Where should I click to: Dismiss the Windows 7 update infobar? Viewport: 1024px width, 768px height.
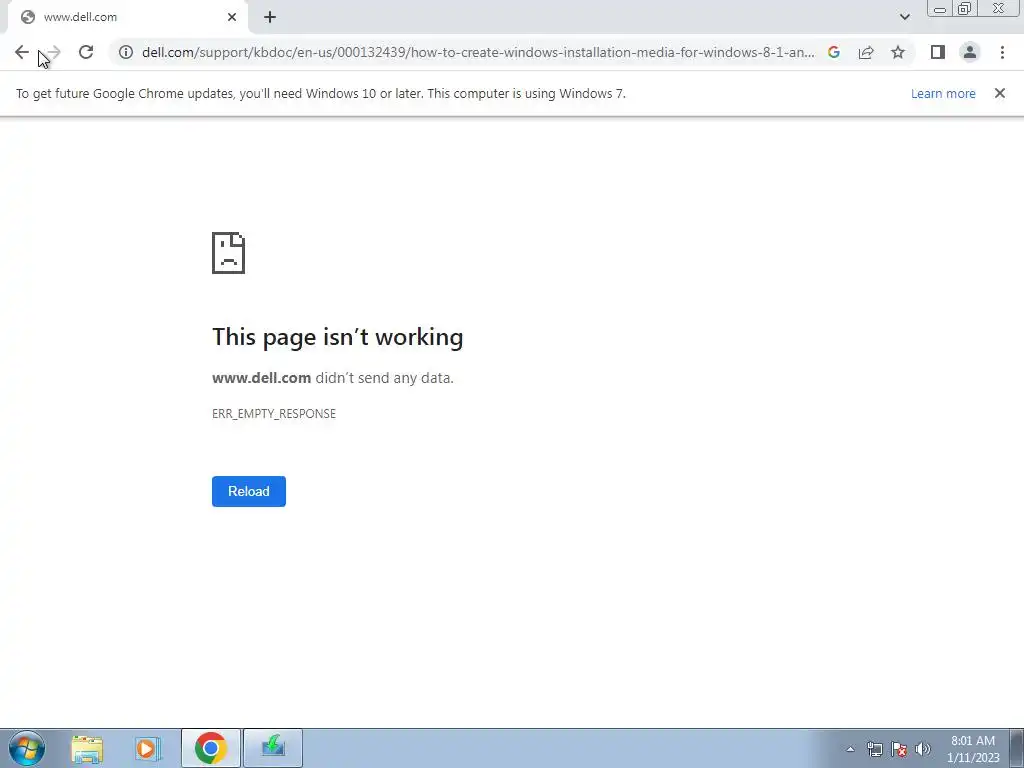click(999, 93)
